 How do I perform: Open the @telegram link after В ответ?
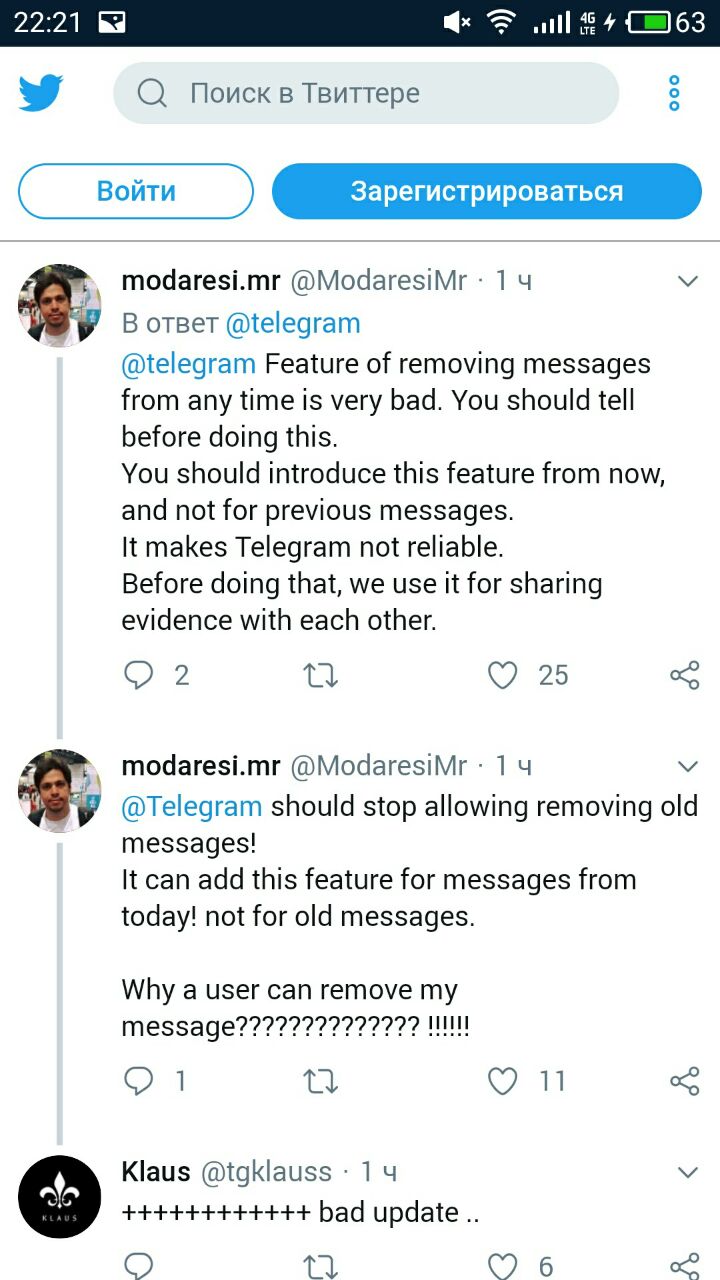coord(293,324)
